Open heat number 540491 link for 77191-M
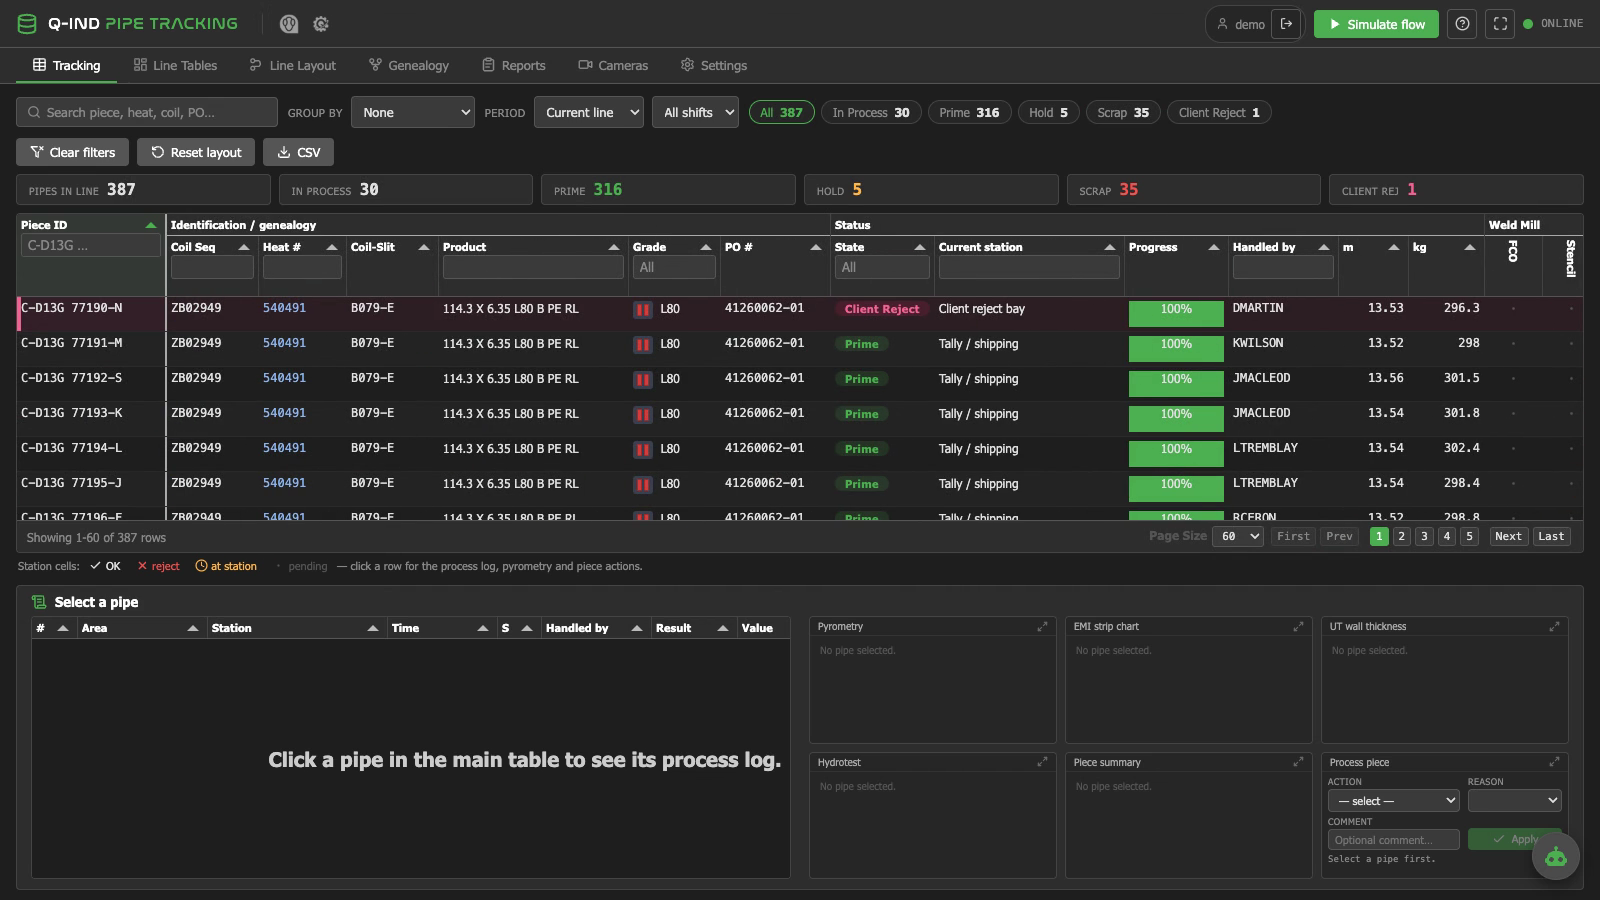The image size is (1600, 900). (284, 343)
